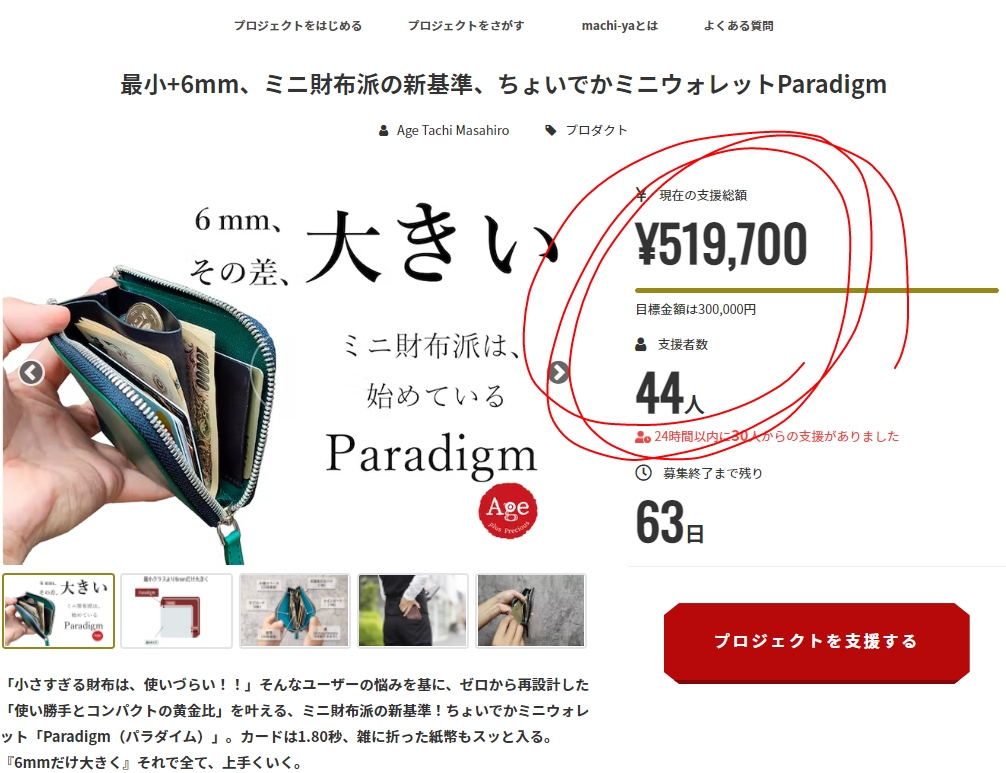Select the red wallet size comparison thumbnail
Screen dimensions: 1006x773
point(176,611)
